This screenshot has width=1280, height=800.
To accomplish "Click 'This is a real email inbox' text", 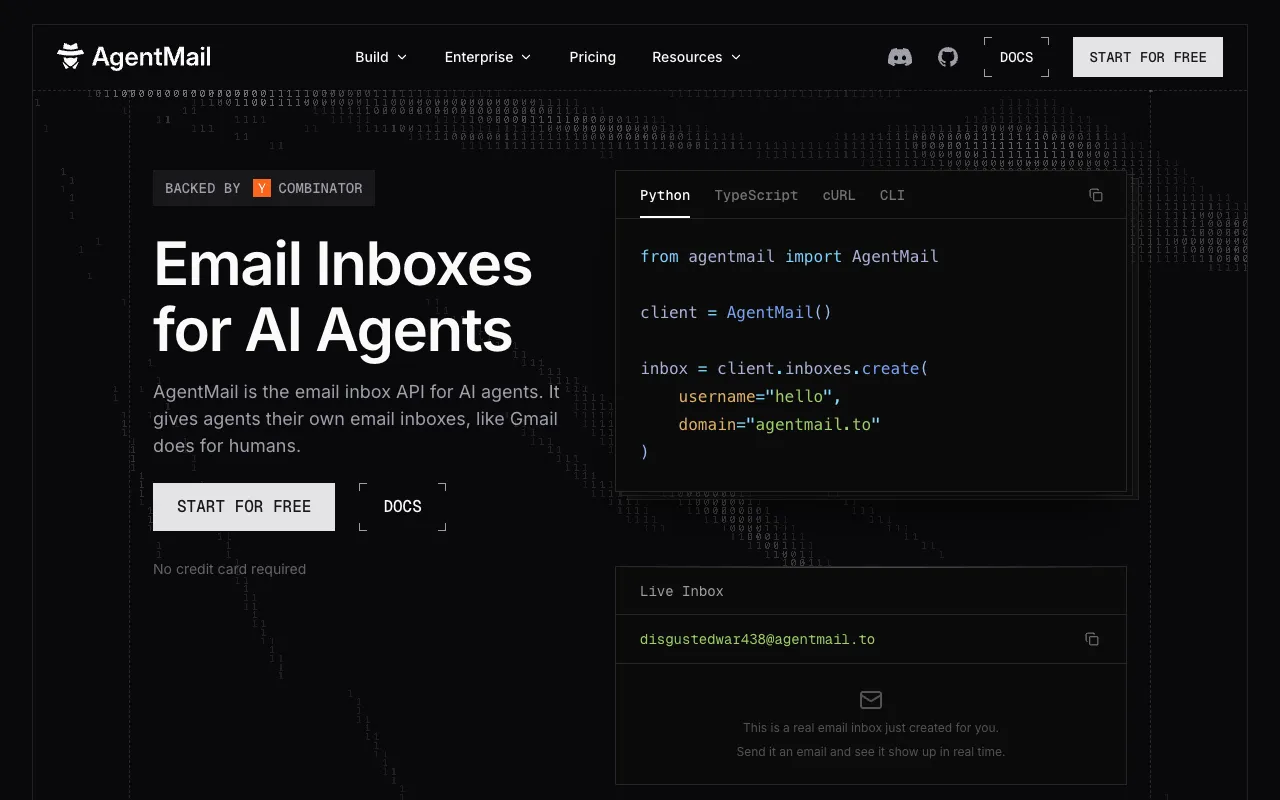I will pyautogui.click(x=871, y=728).
